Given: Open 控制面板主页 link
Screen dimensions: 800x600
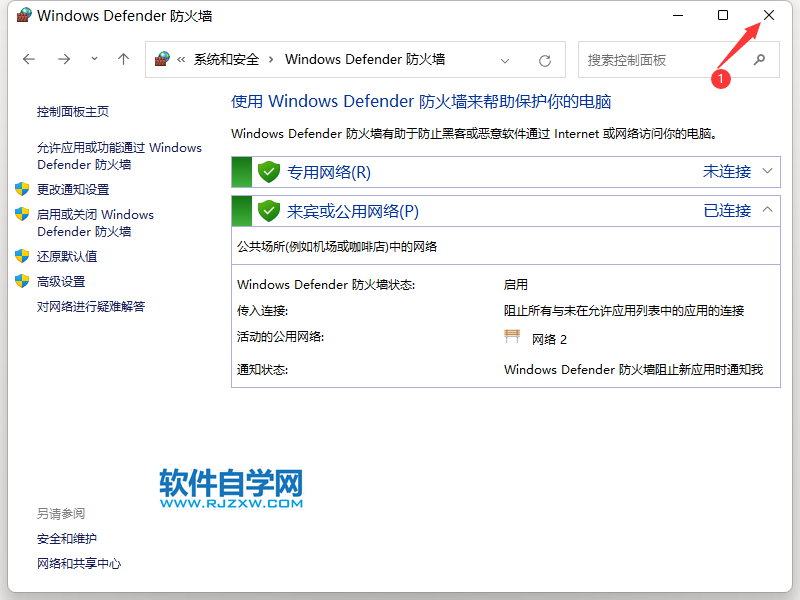Looking at the screenshot, I should click(x=73, y=112).
